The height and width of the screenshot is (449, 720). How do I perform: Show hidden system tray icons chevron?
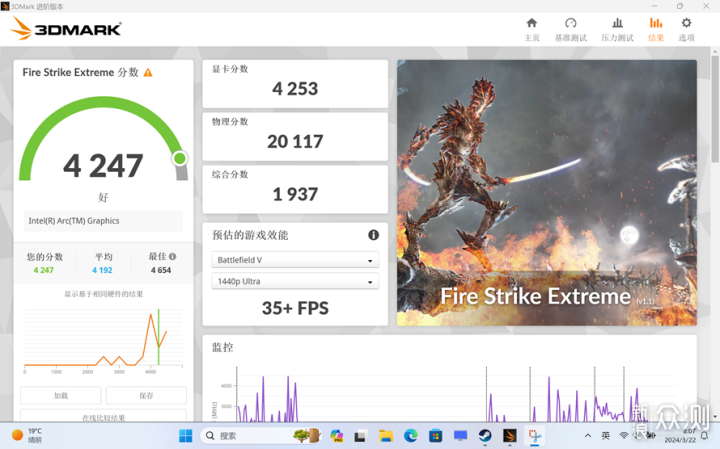tap(588, 436)
